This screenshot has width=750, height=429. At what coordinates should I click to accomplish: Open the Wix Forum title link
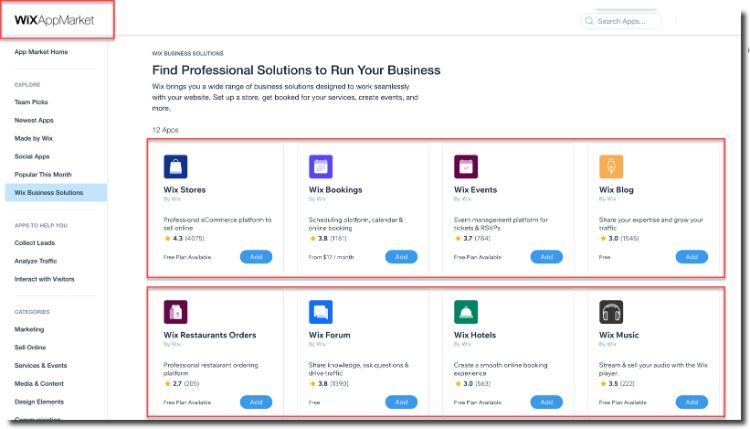point(330,335)
